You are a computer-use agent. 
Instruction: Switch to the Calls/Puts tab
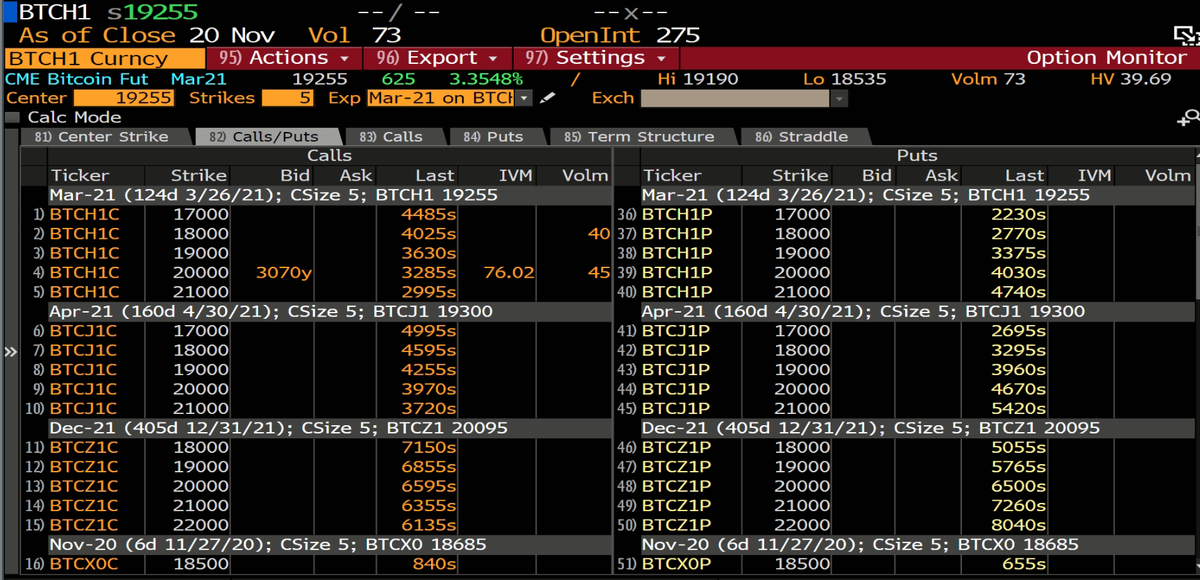(265, 137)
